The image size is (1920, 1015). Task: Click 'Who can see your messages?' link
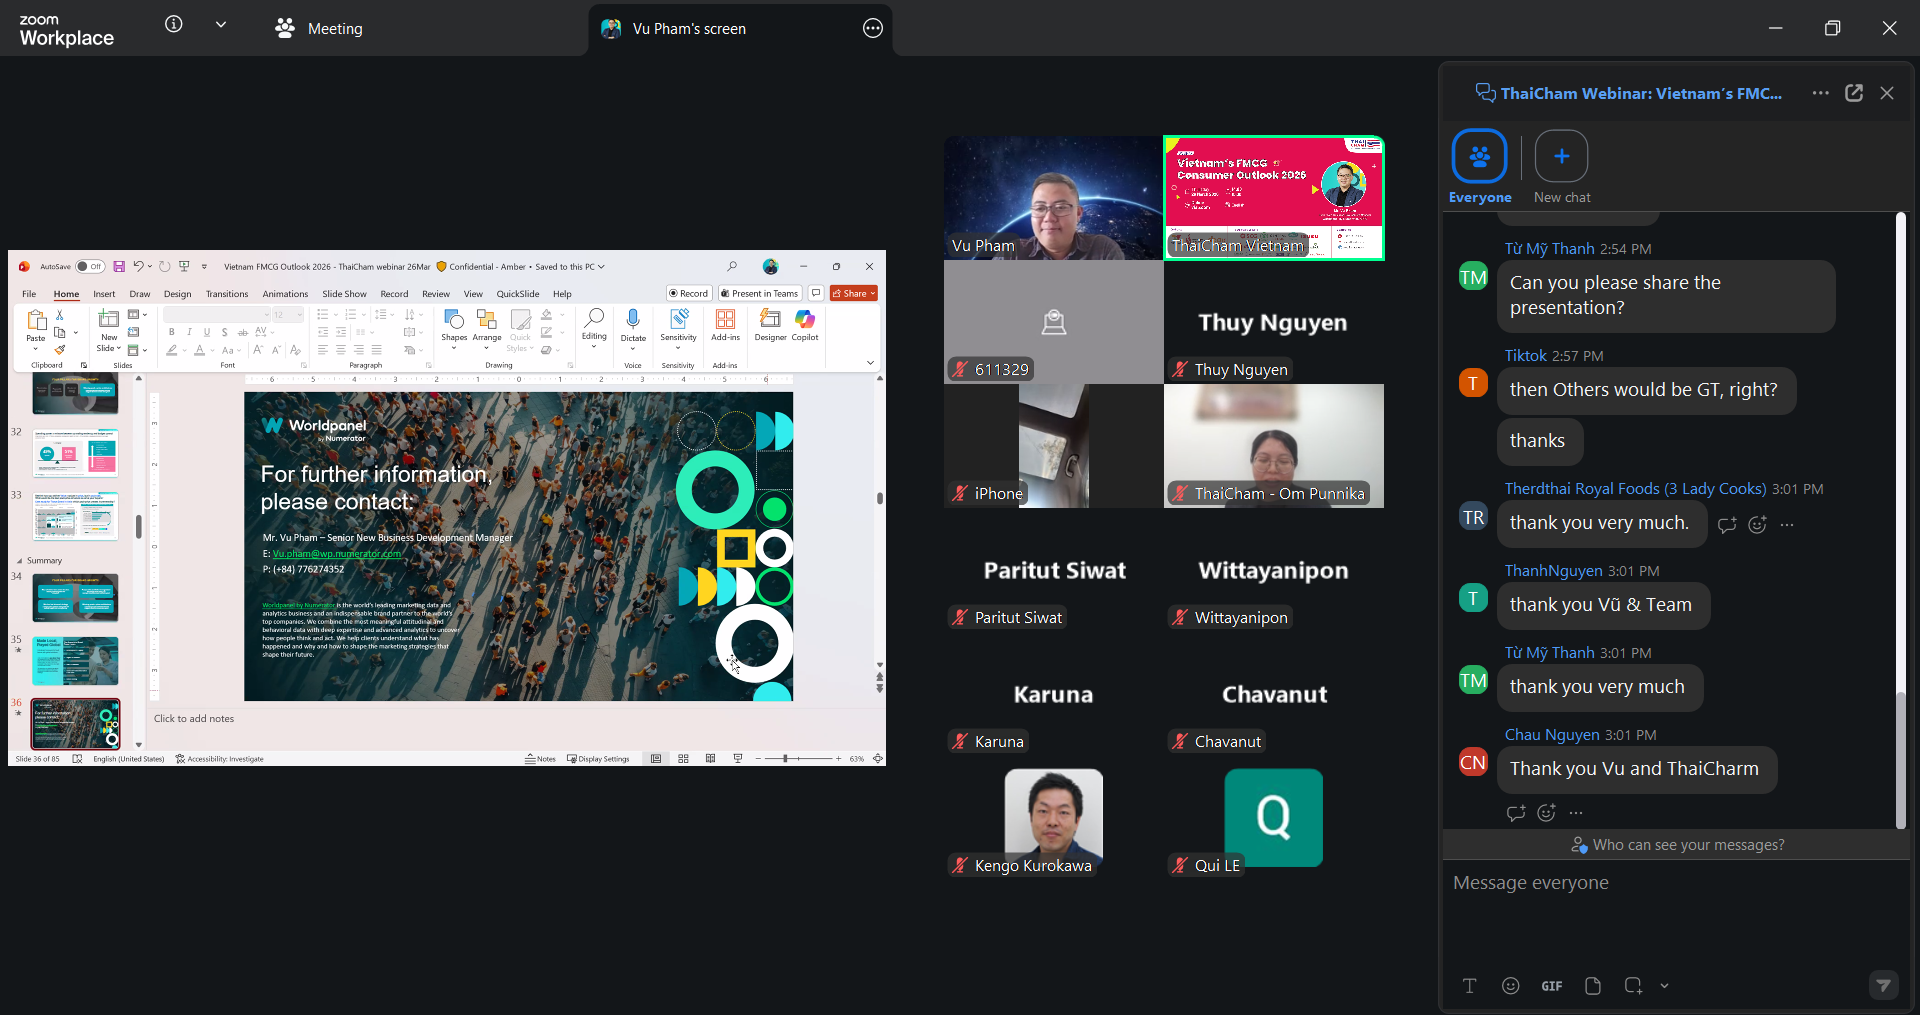(x=1677, y=845)
